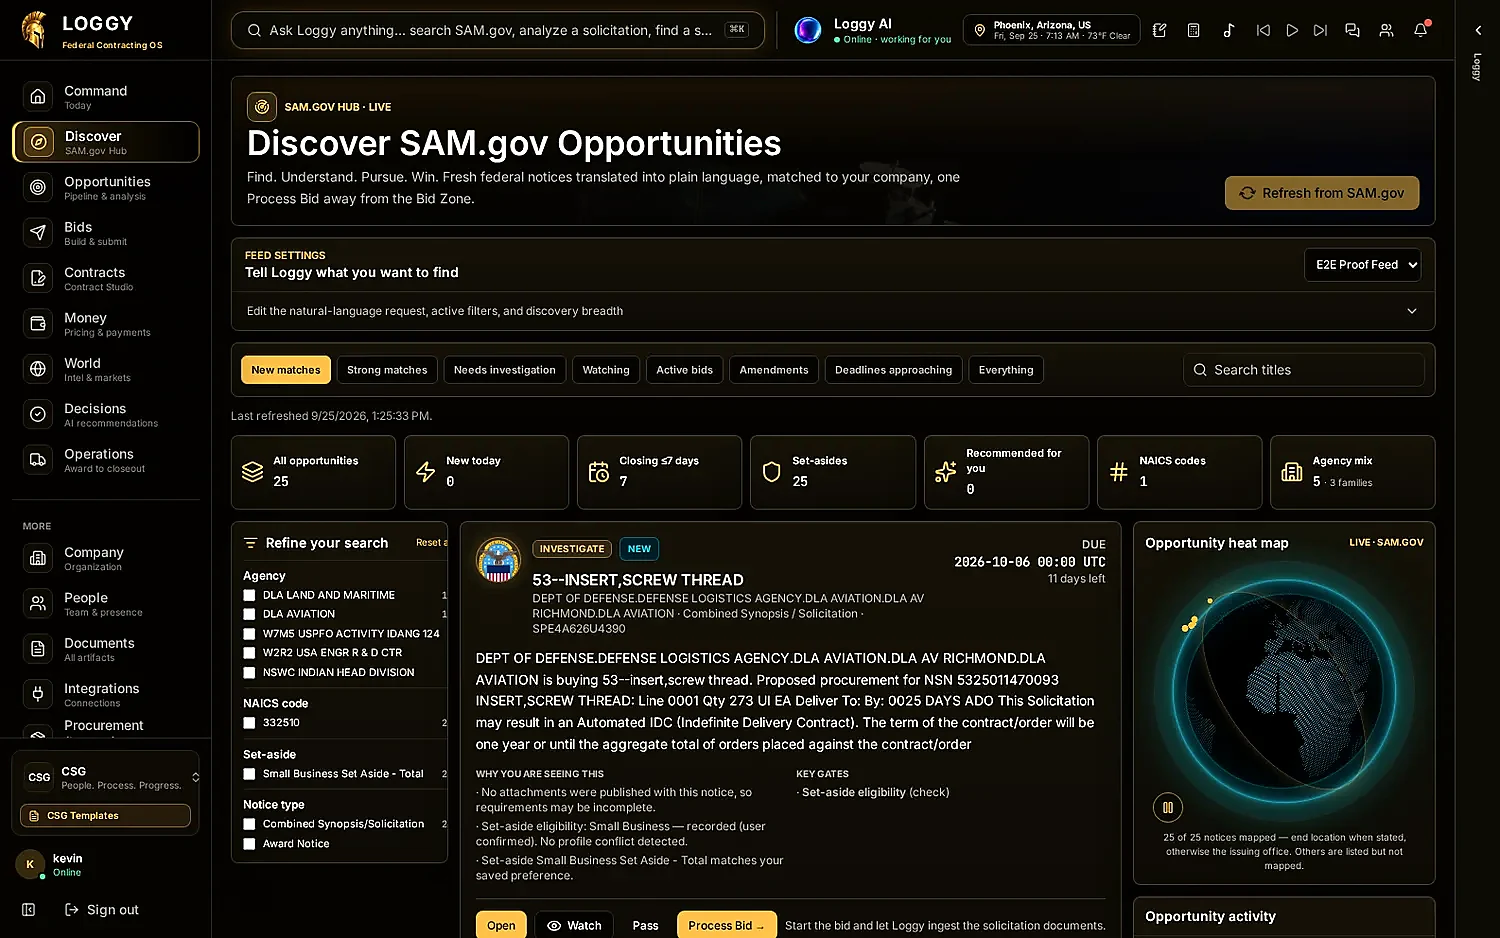Click Sign out
The image size is (1500, 938).
102,909
